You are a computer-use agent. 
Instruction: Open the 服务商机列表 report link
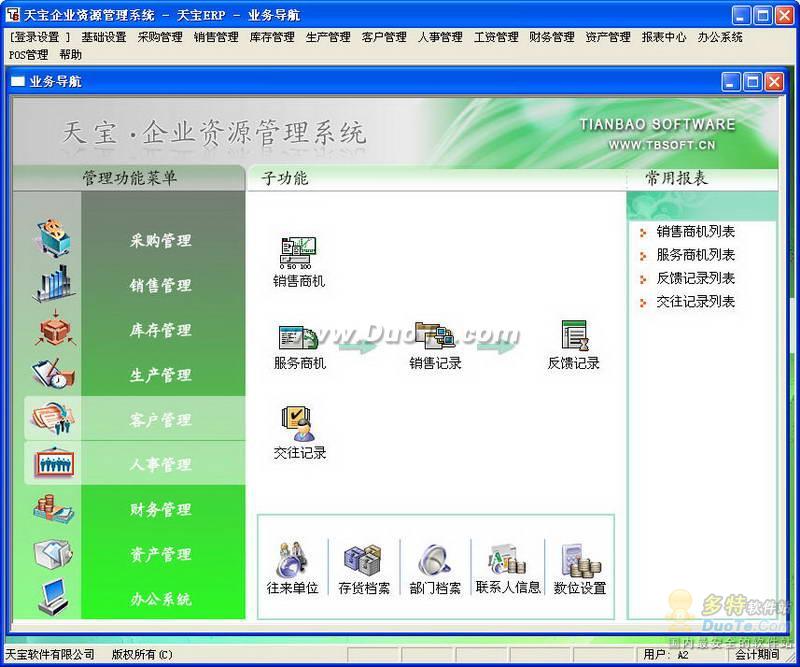pos(695,255)
